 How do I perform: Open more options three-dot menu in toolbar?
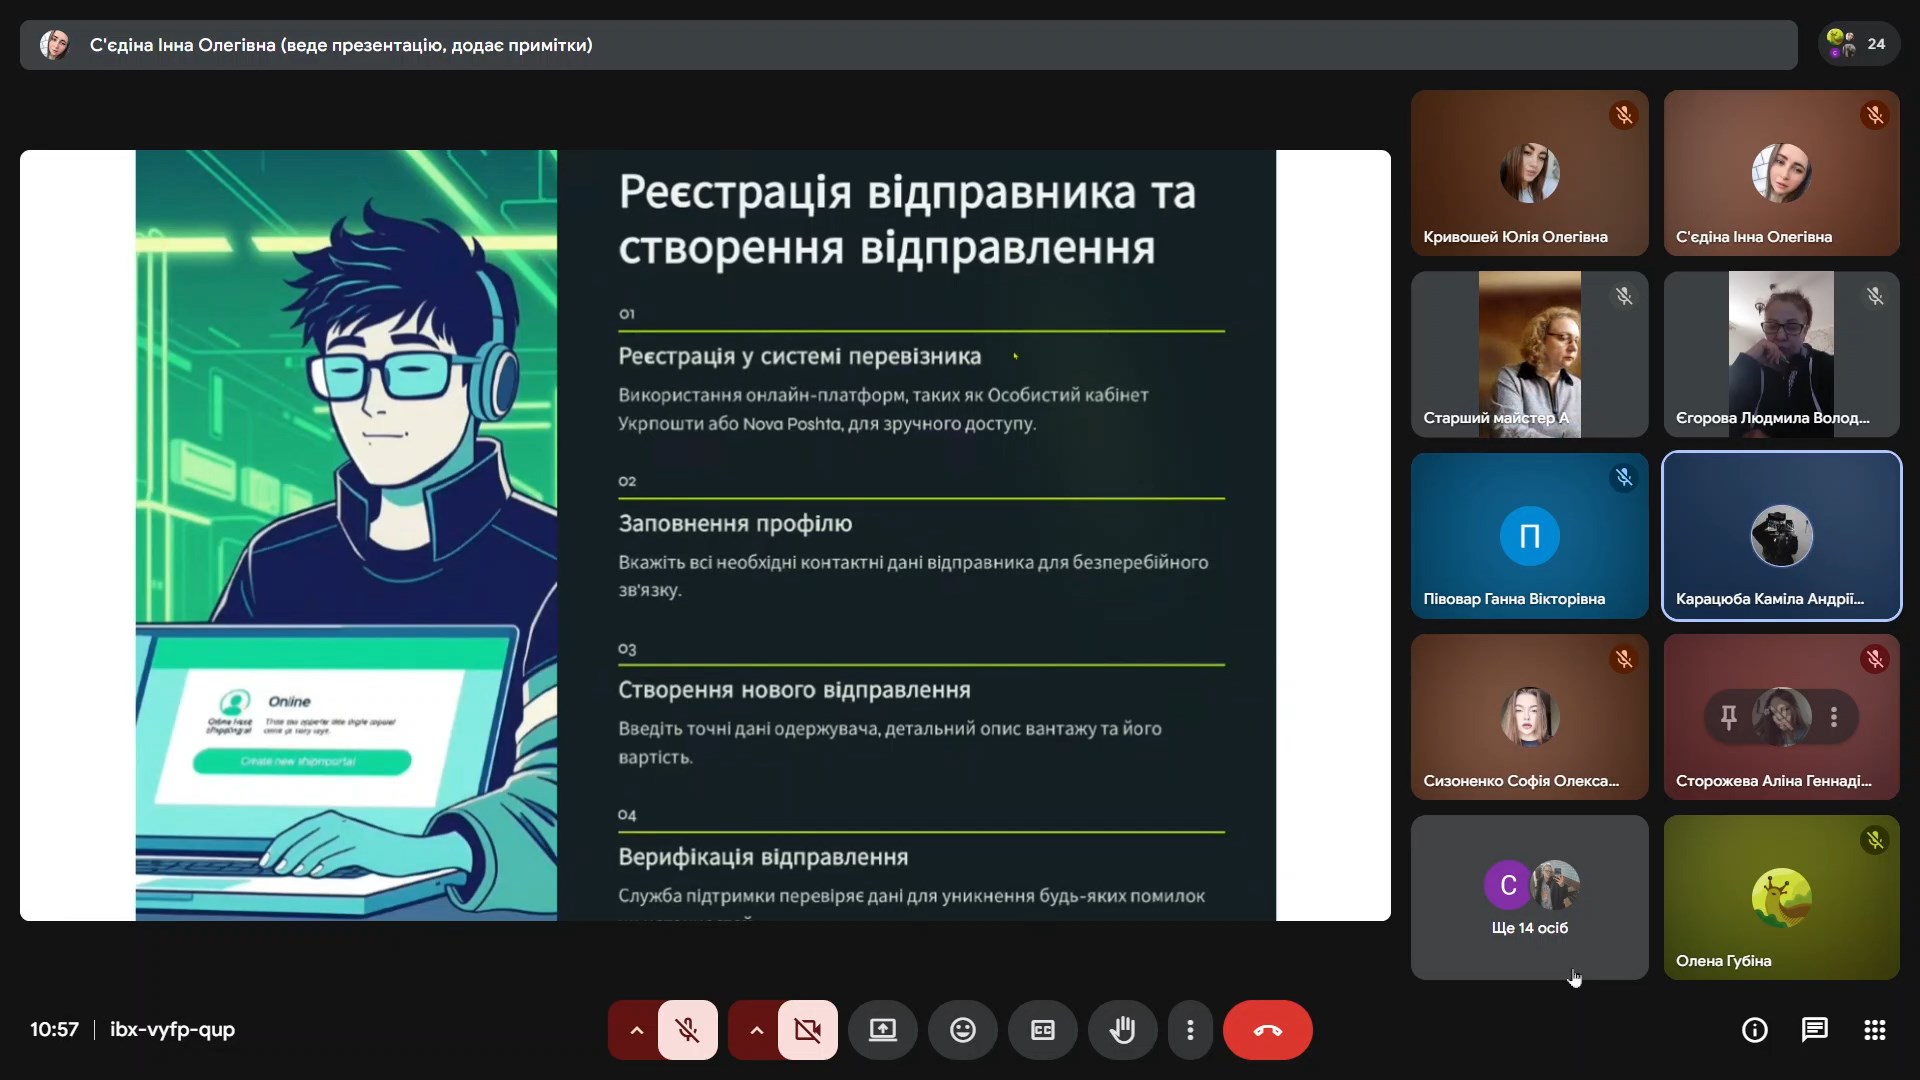pyautogui.click(x=1190, y=1030)
